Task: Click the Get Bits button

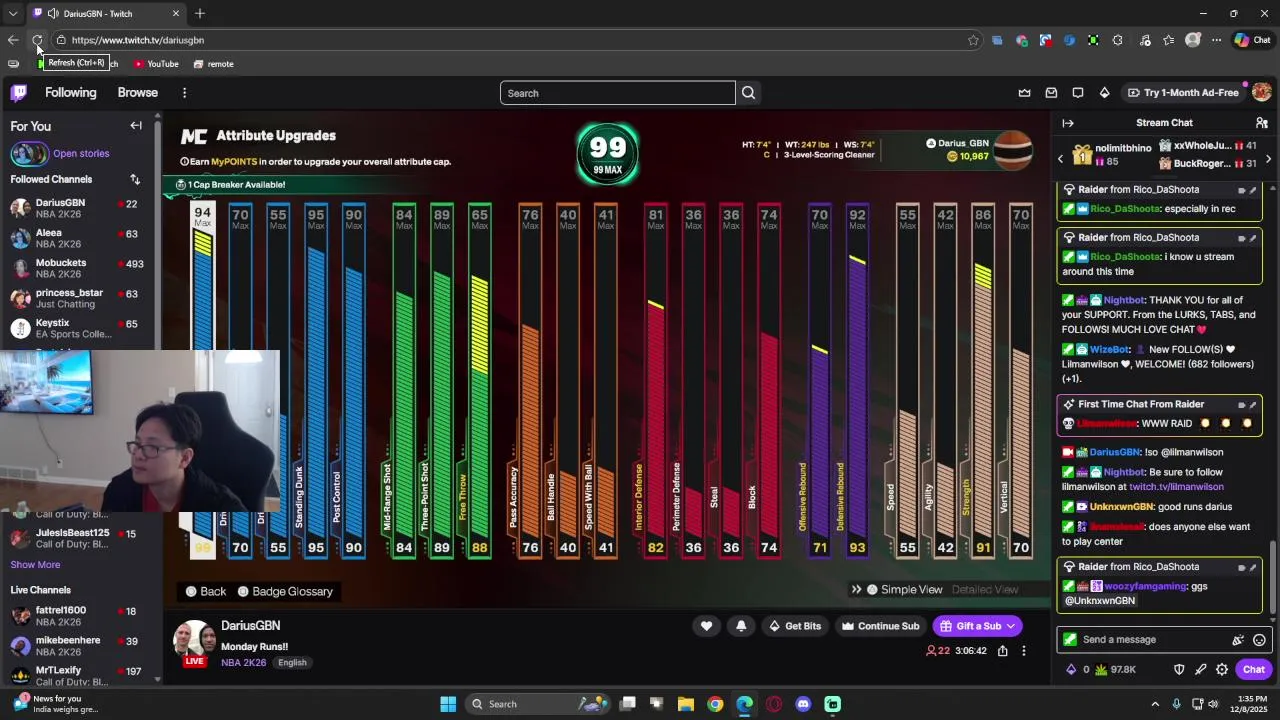Action: [795, 626]
